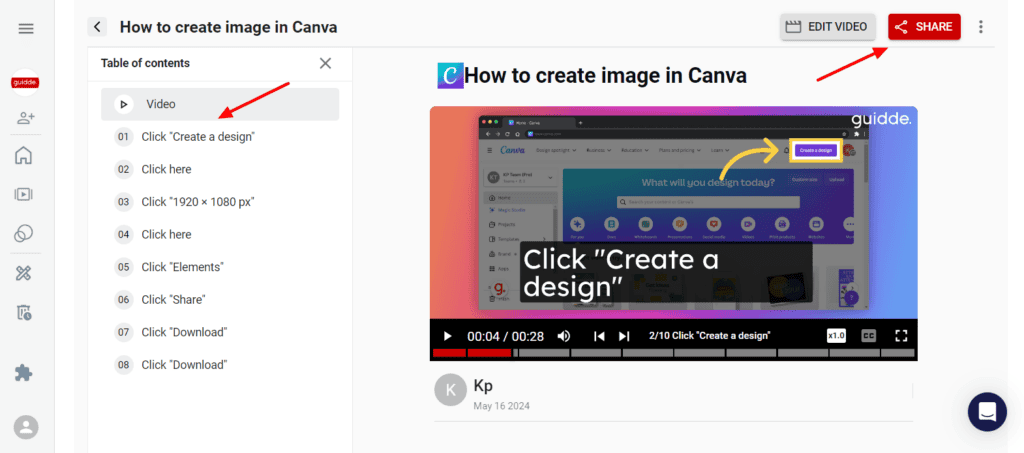The image size is (1024, 453).
Task: Click the "May 16 2024" date
Action: [x=502, y=406]
